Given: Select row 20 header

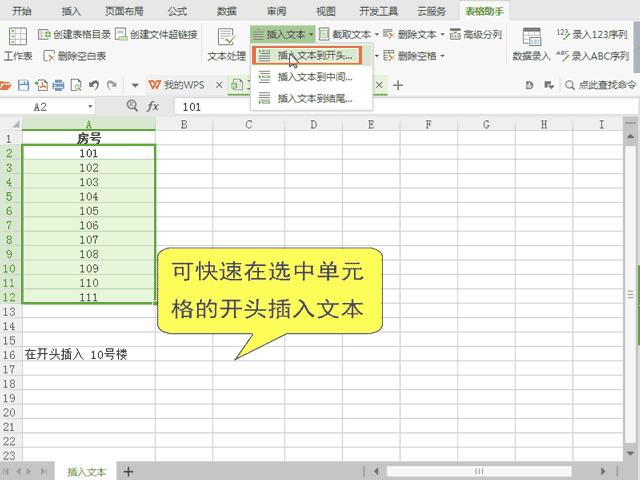Looking at the screenshot, I should (9, 412).
